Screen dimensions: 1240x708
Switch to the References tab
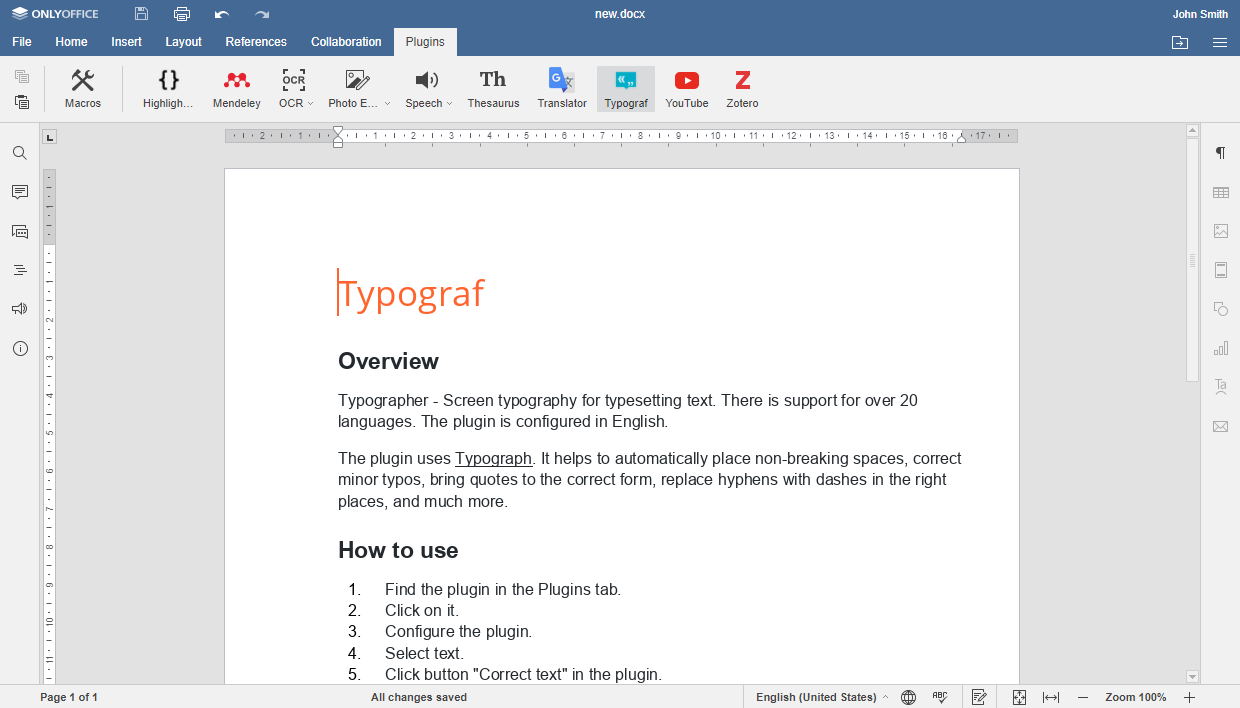click(x=256, y=42)
